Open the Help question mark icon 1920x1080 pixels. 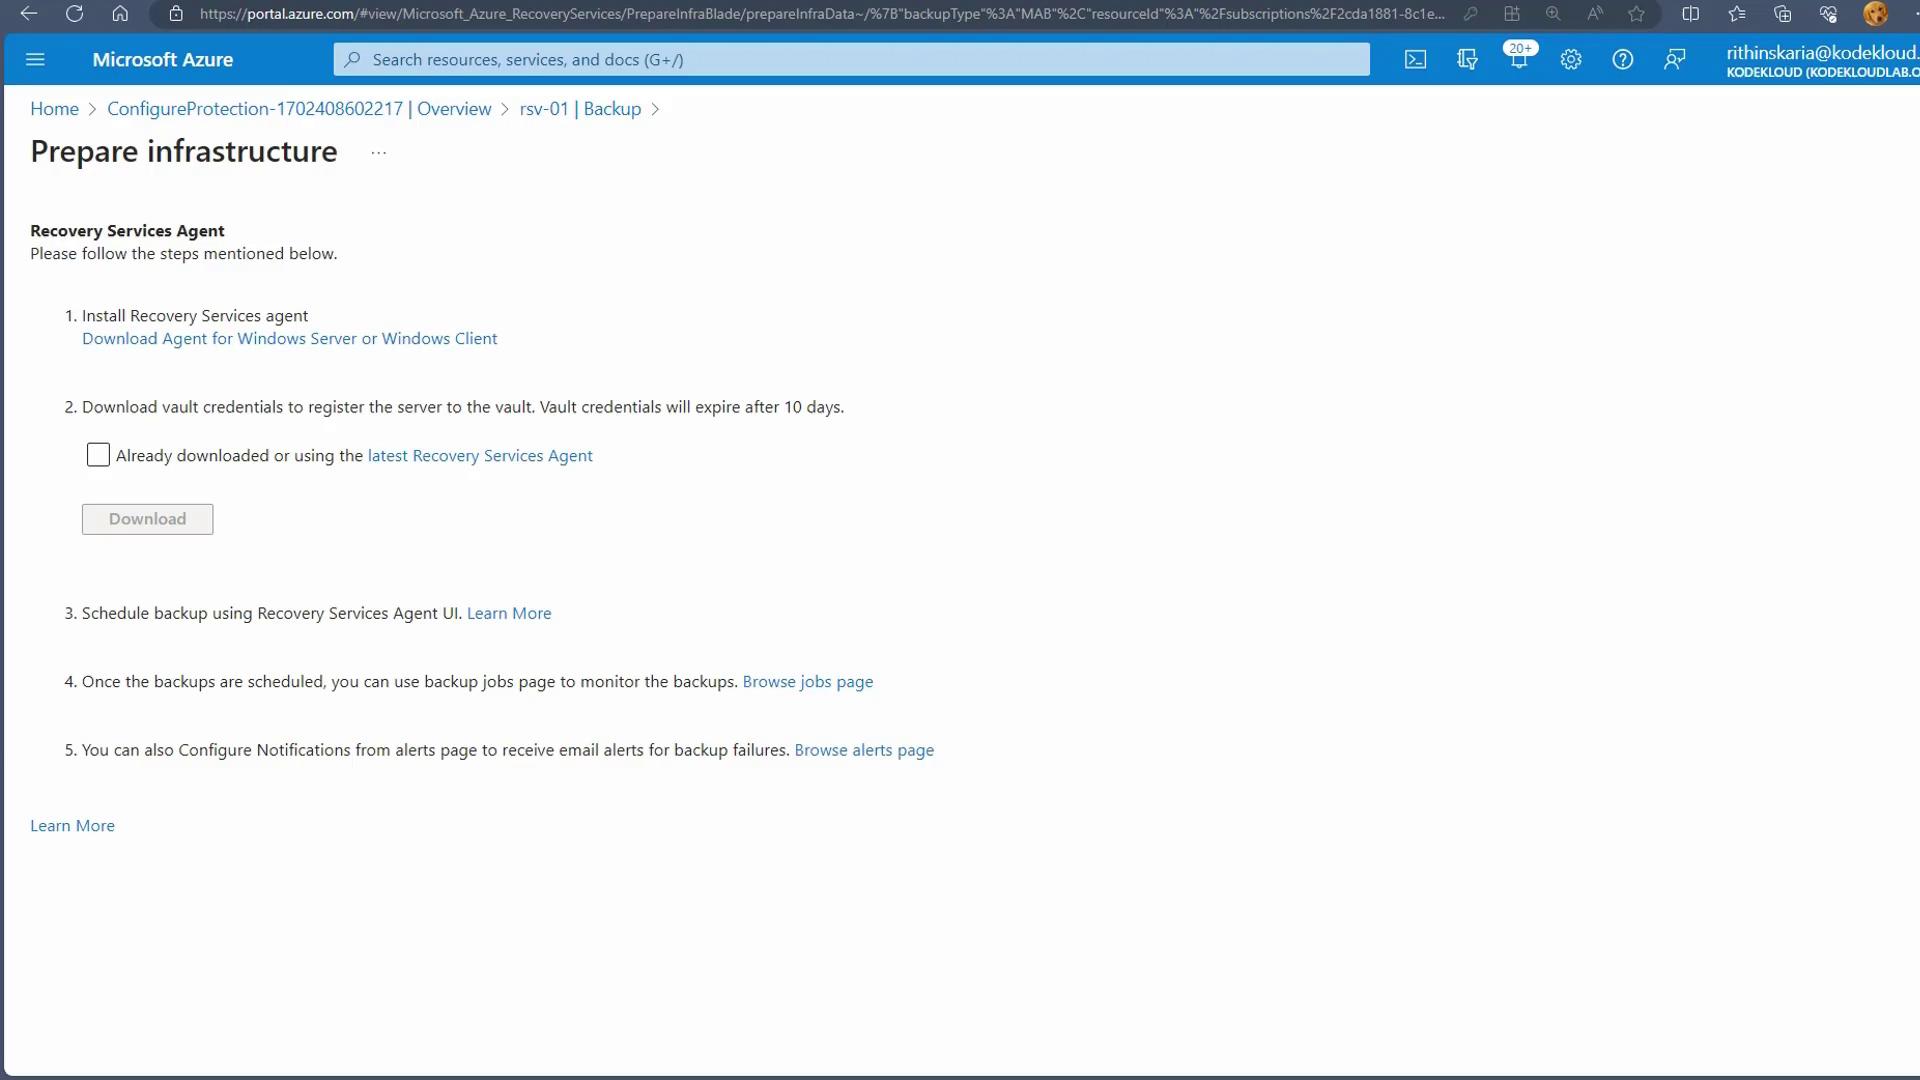point(1623,60)
